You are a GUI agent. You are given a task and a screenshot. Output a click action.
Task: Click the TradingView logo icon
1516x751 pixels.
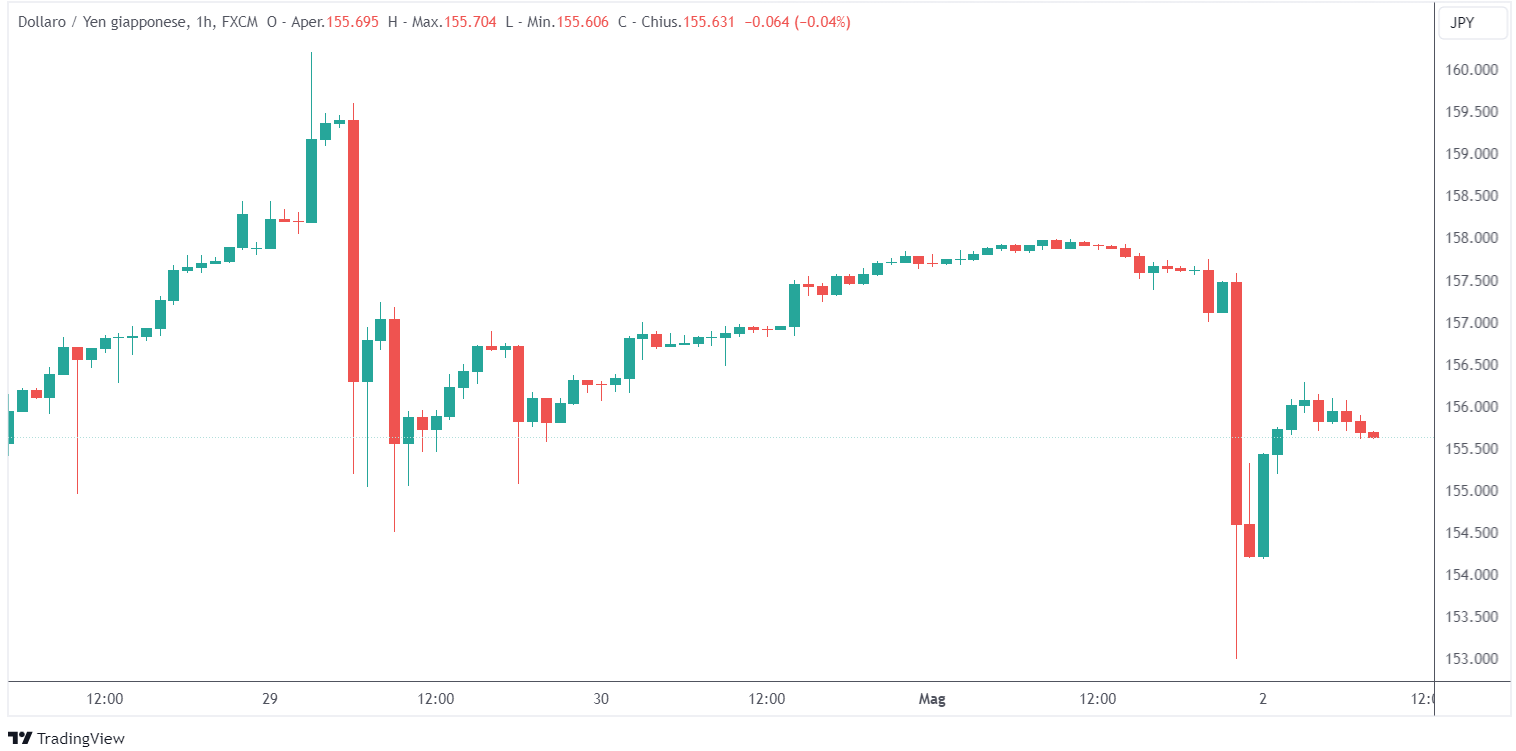tap(20, 738)
